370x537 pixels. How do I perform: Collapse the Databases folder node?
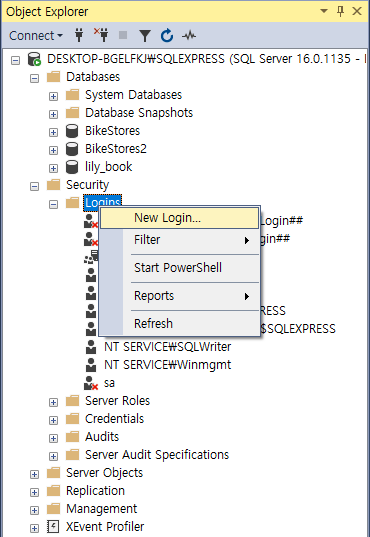click(34, 78)
